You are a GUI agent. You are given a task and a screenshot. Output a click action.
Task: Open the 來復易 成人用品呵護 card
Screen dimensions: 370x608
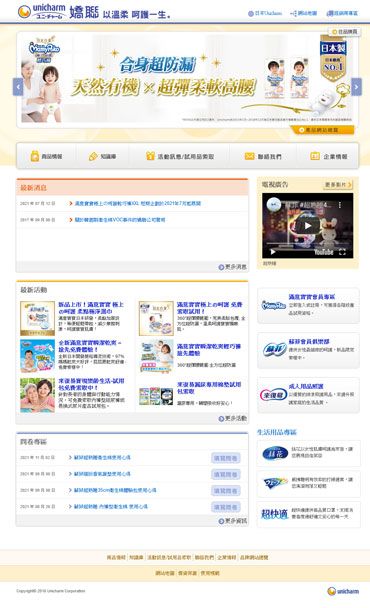(x=308, y=395)
